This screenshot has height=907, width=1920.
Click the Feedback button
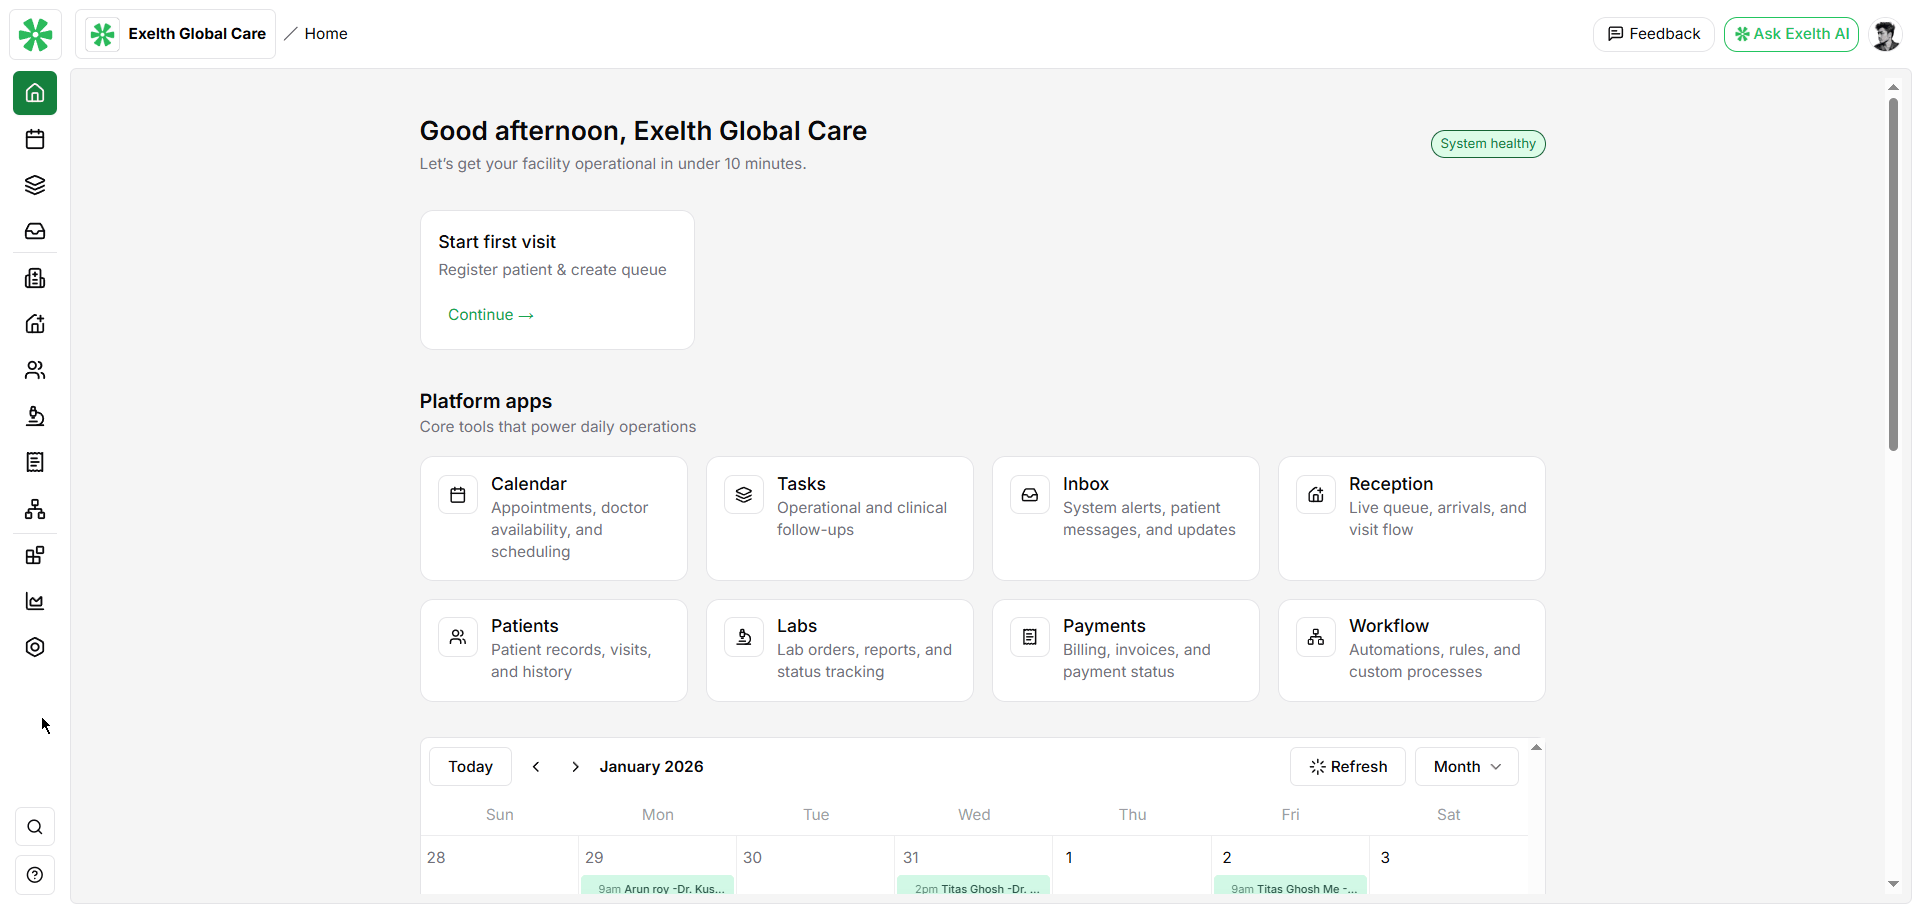click(x=1653, y=34)
